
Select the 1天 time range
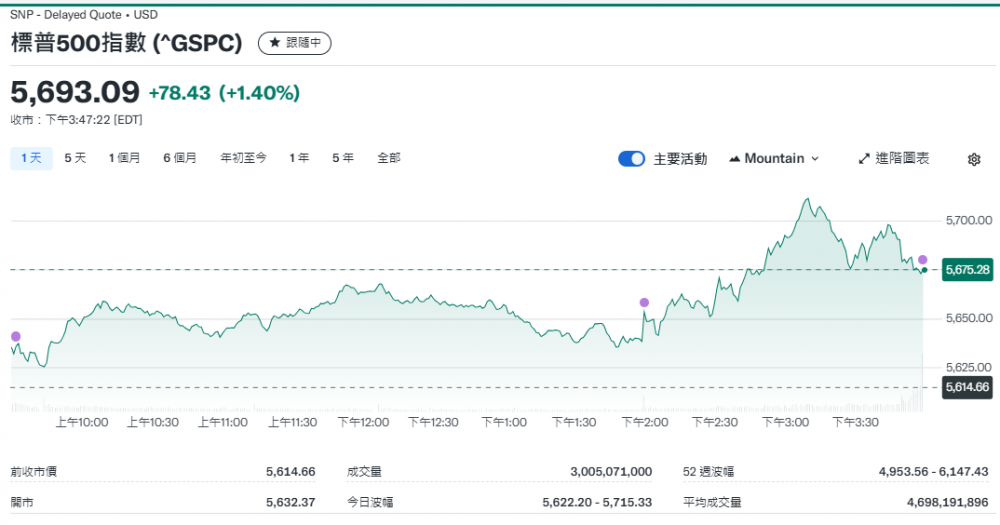click(31, 158)
